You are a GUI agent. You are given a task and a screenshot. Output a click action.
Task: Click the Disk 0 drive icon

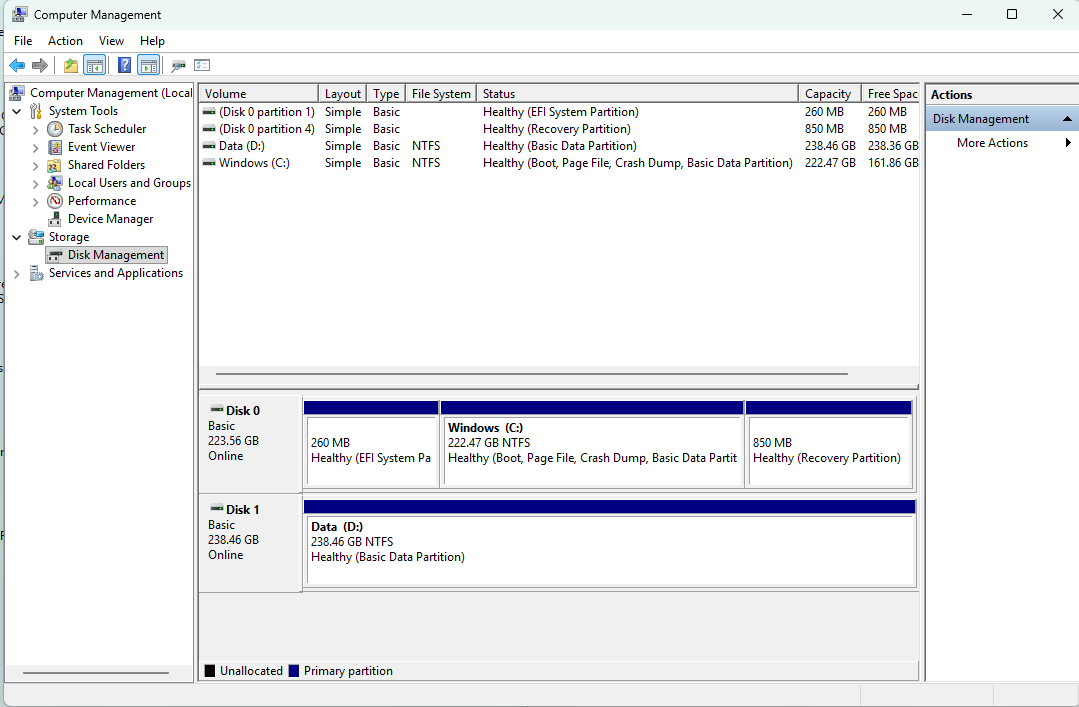(x=217, y=410)
